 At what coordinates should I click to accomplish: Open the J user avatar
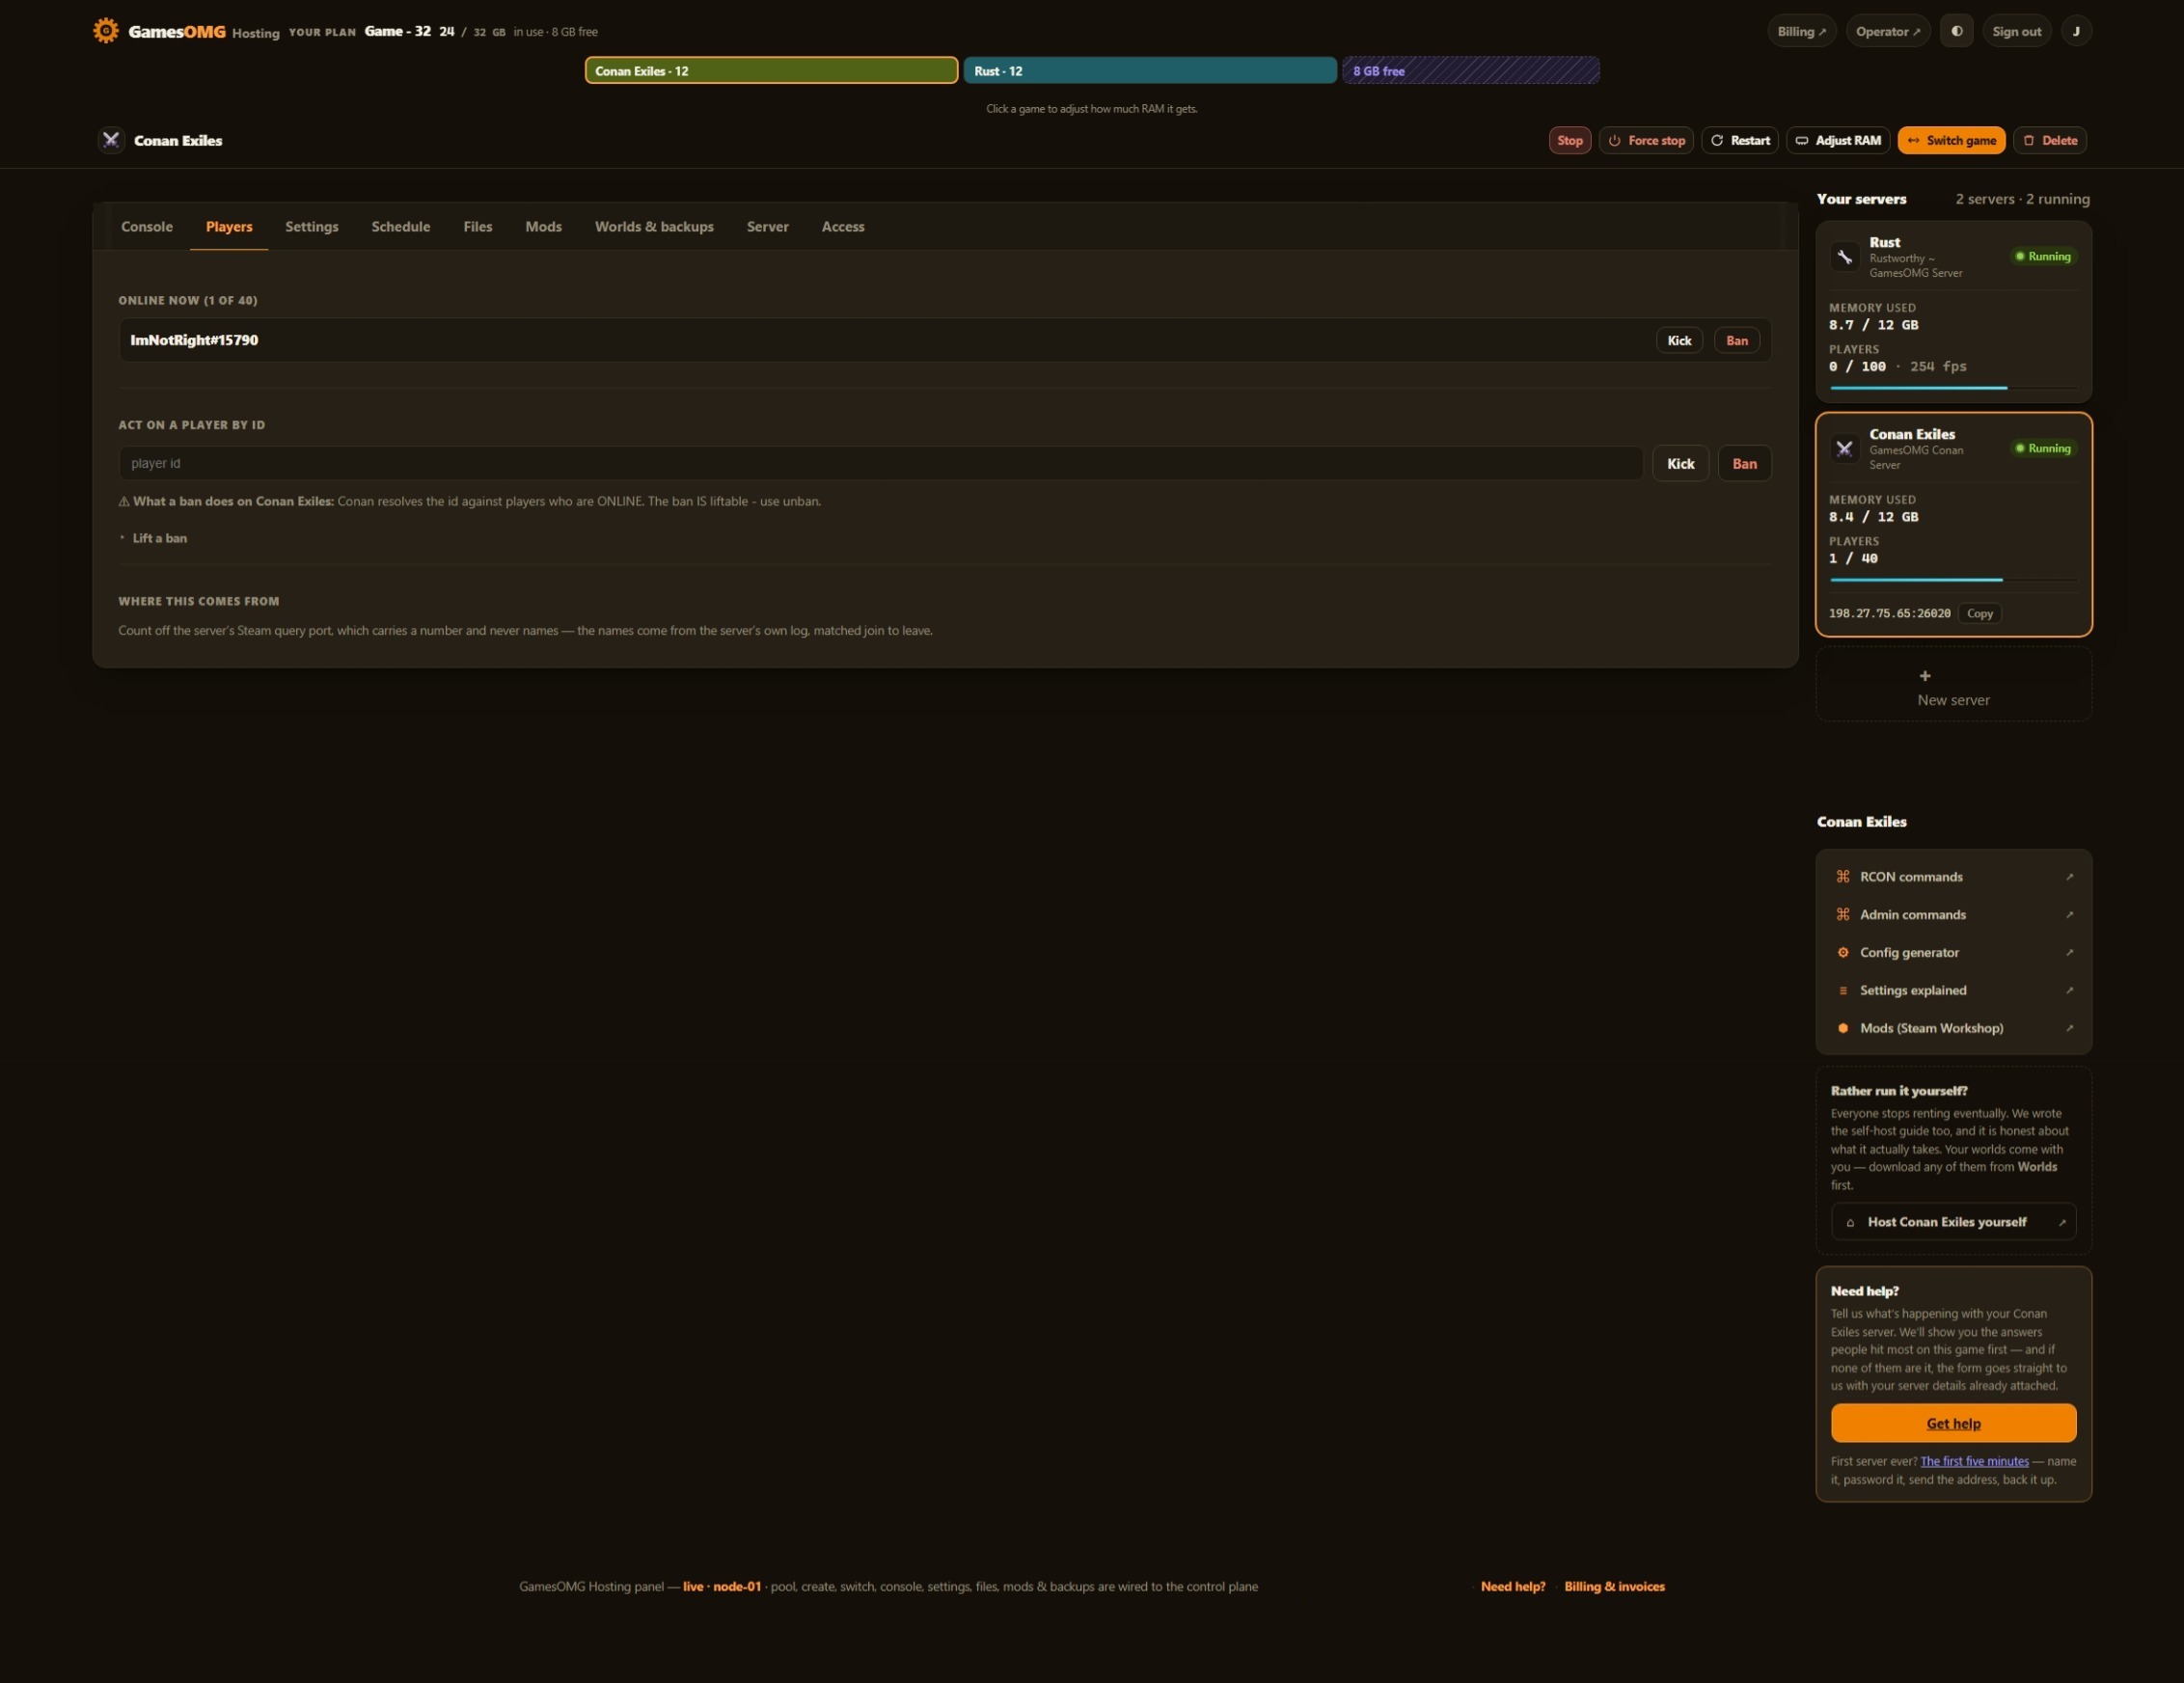click(x=2076, y=31)
